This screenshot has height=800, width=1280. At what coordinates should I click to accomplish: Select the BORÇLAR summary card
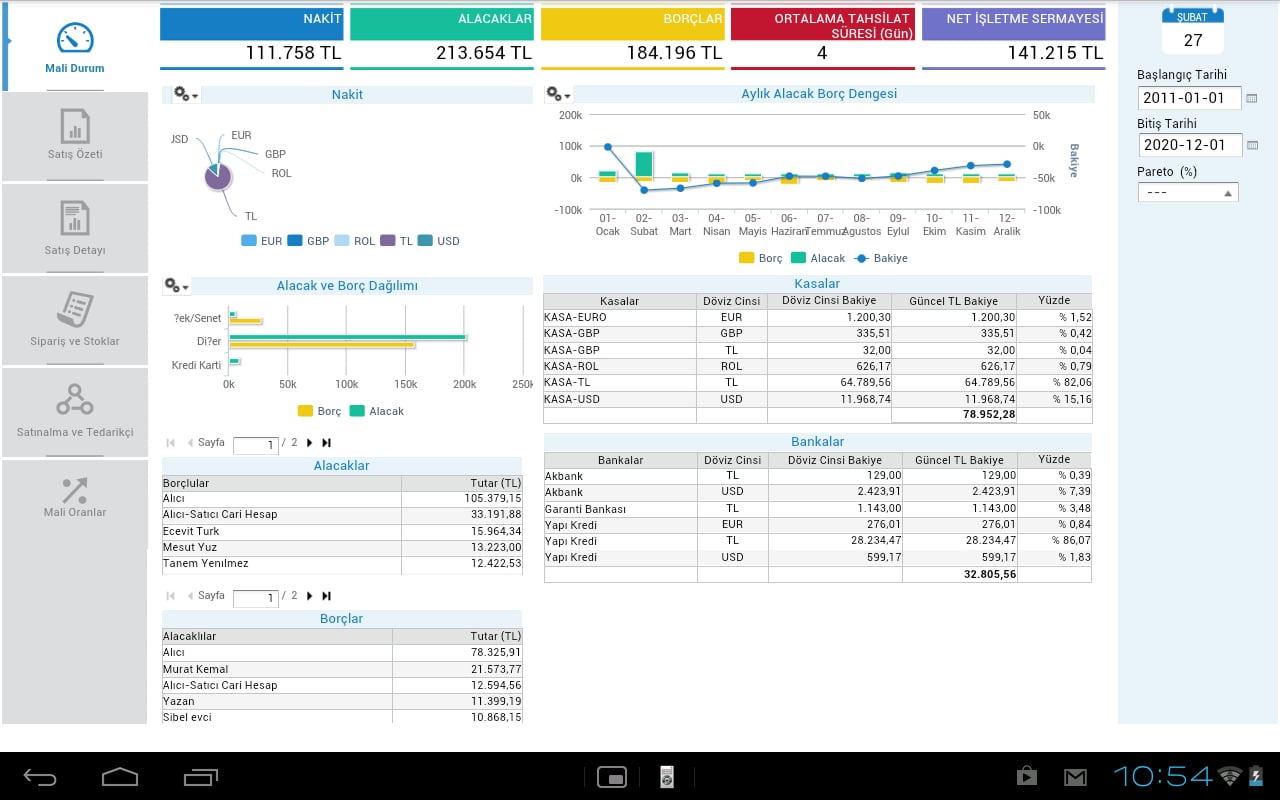633,38
